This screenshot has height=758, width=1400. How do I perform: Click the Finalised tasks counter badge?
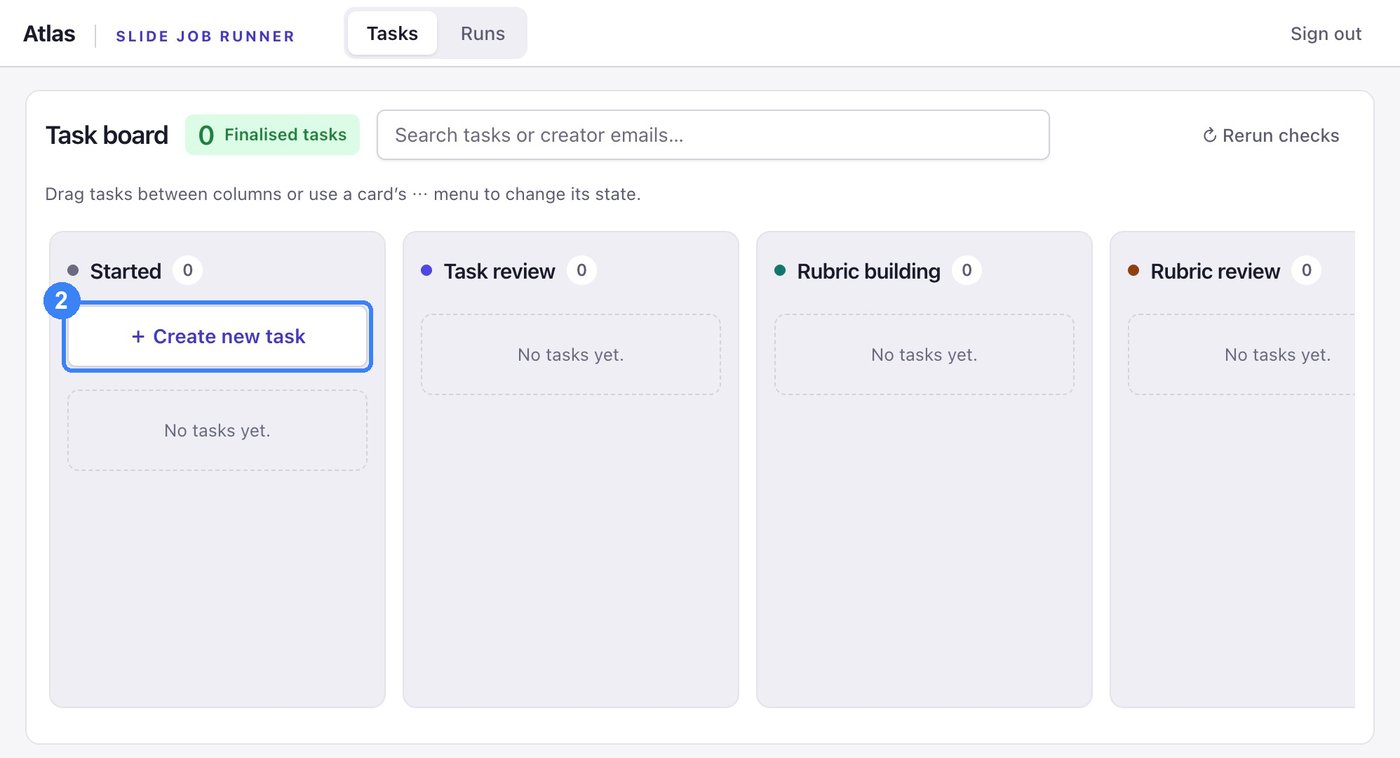[x=272, y=135]
